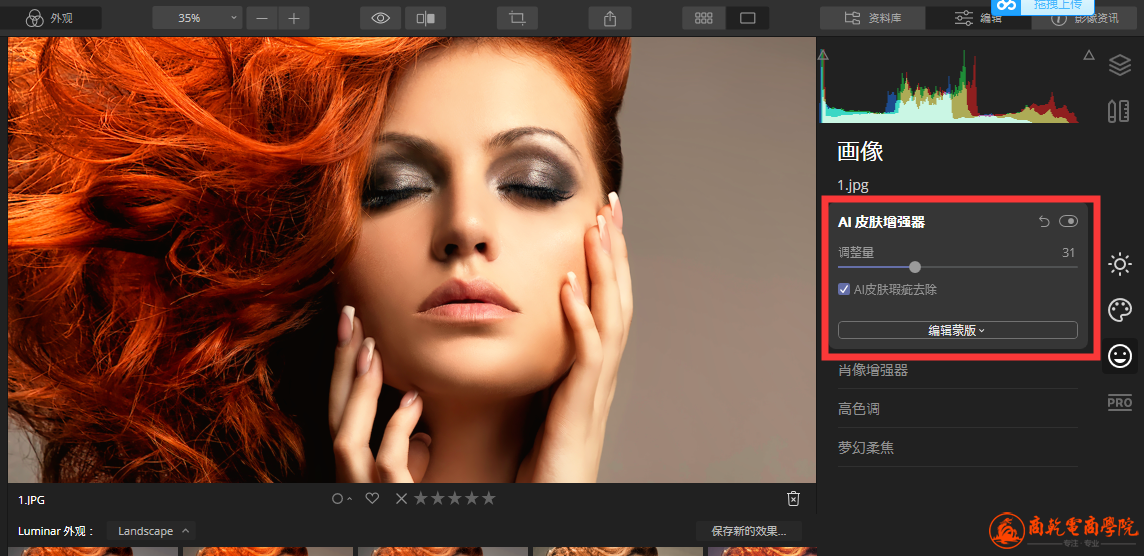The width and height of the screenshot is (1144, 556).
Task: Toggle the AI 皮肤增强器 on/off switch
Action: pos(1068,222)
